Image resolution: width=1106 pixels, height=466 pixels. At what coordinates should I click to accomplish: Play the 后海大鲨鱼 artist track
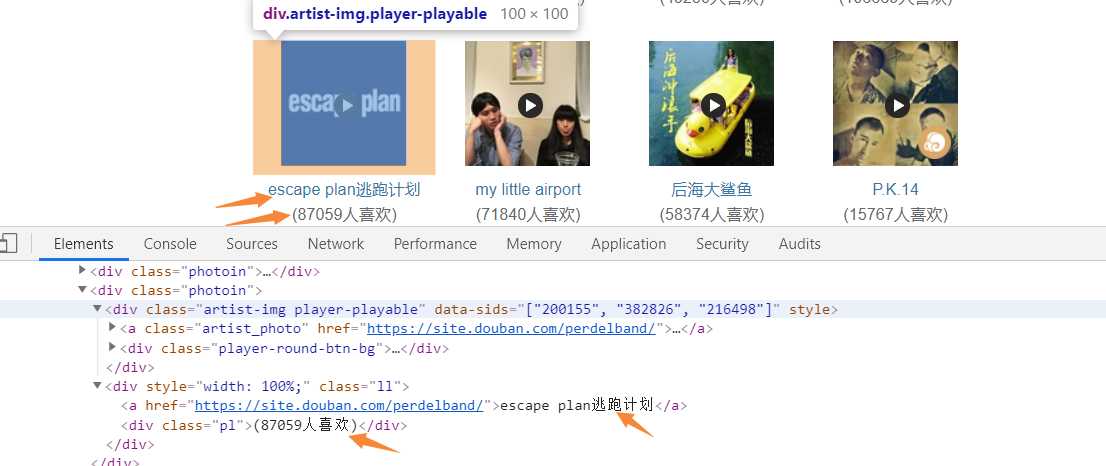[713, 106]
